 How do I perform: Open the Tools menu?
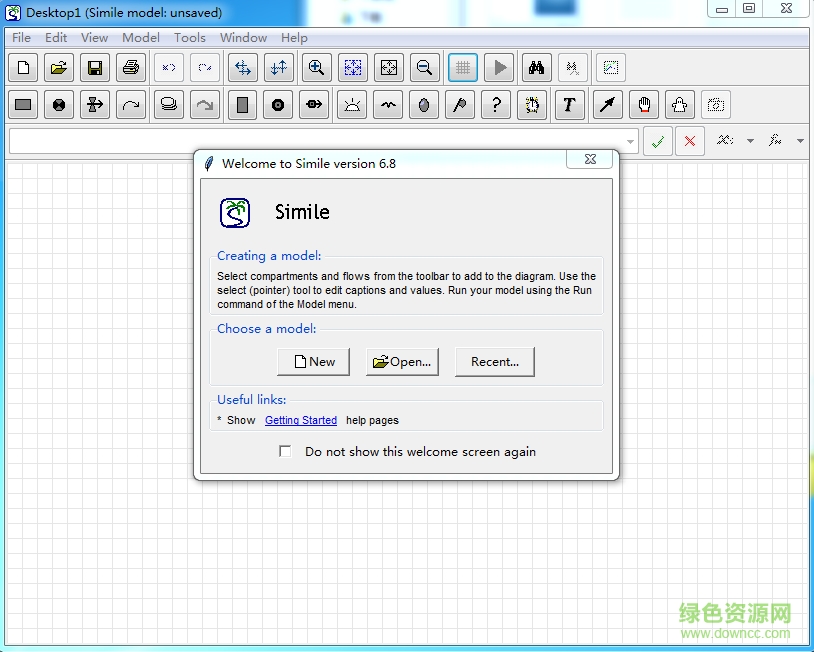pyautogui.click(x=189, y=38)
